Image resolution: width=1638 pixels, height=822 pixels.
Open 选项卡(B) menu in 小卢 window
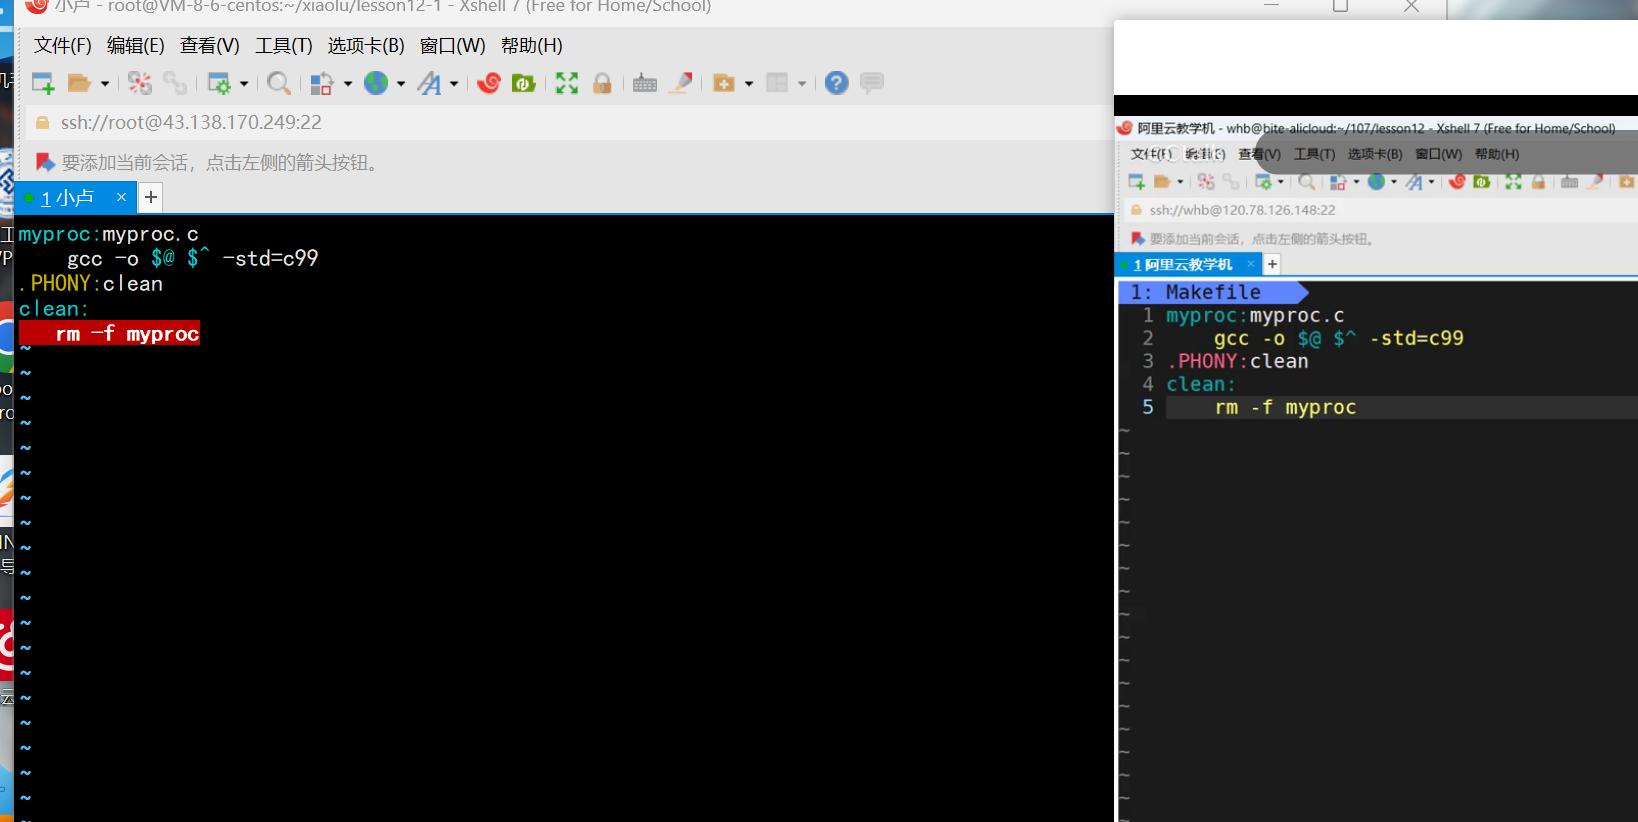366,46
